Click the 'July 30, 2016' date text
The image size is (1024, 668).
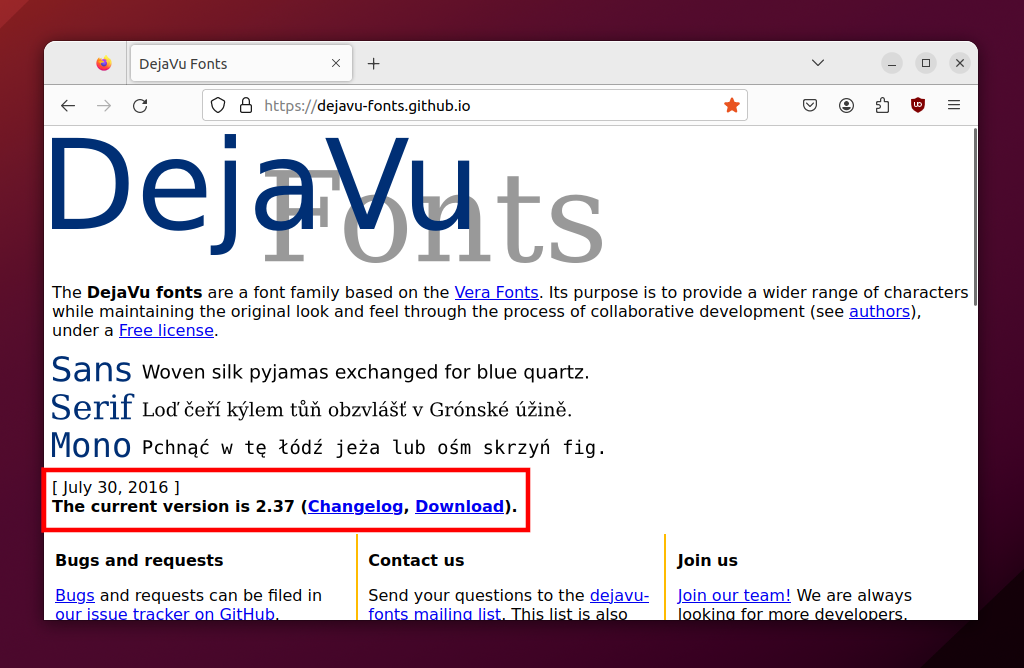pos(116,487)
